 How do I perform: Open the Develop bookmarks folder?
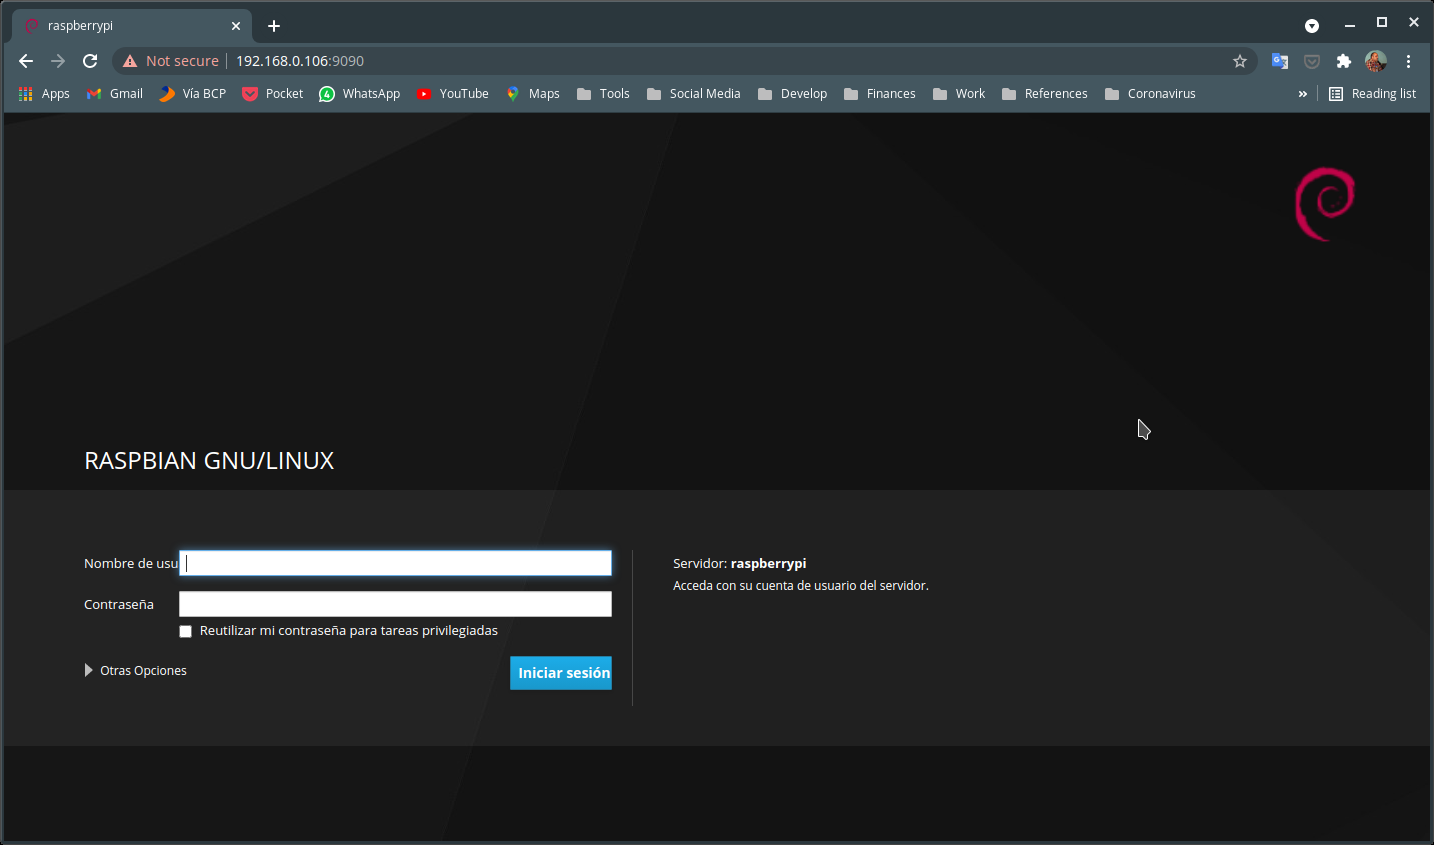793,94
